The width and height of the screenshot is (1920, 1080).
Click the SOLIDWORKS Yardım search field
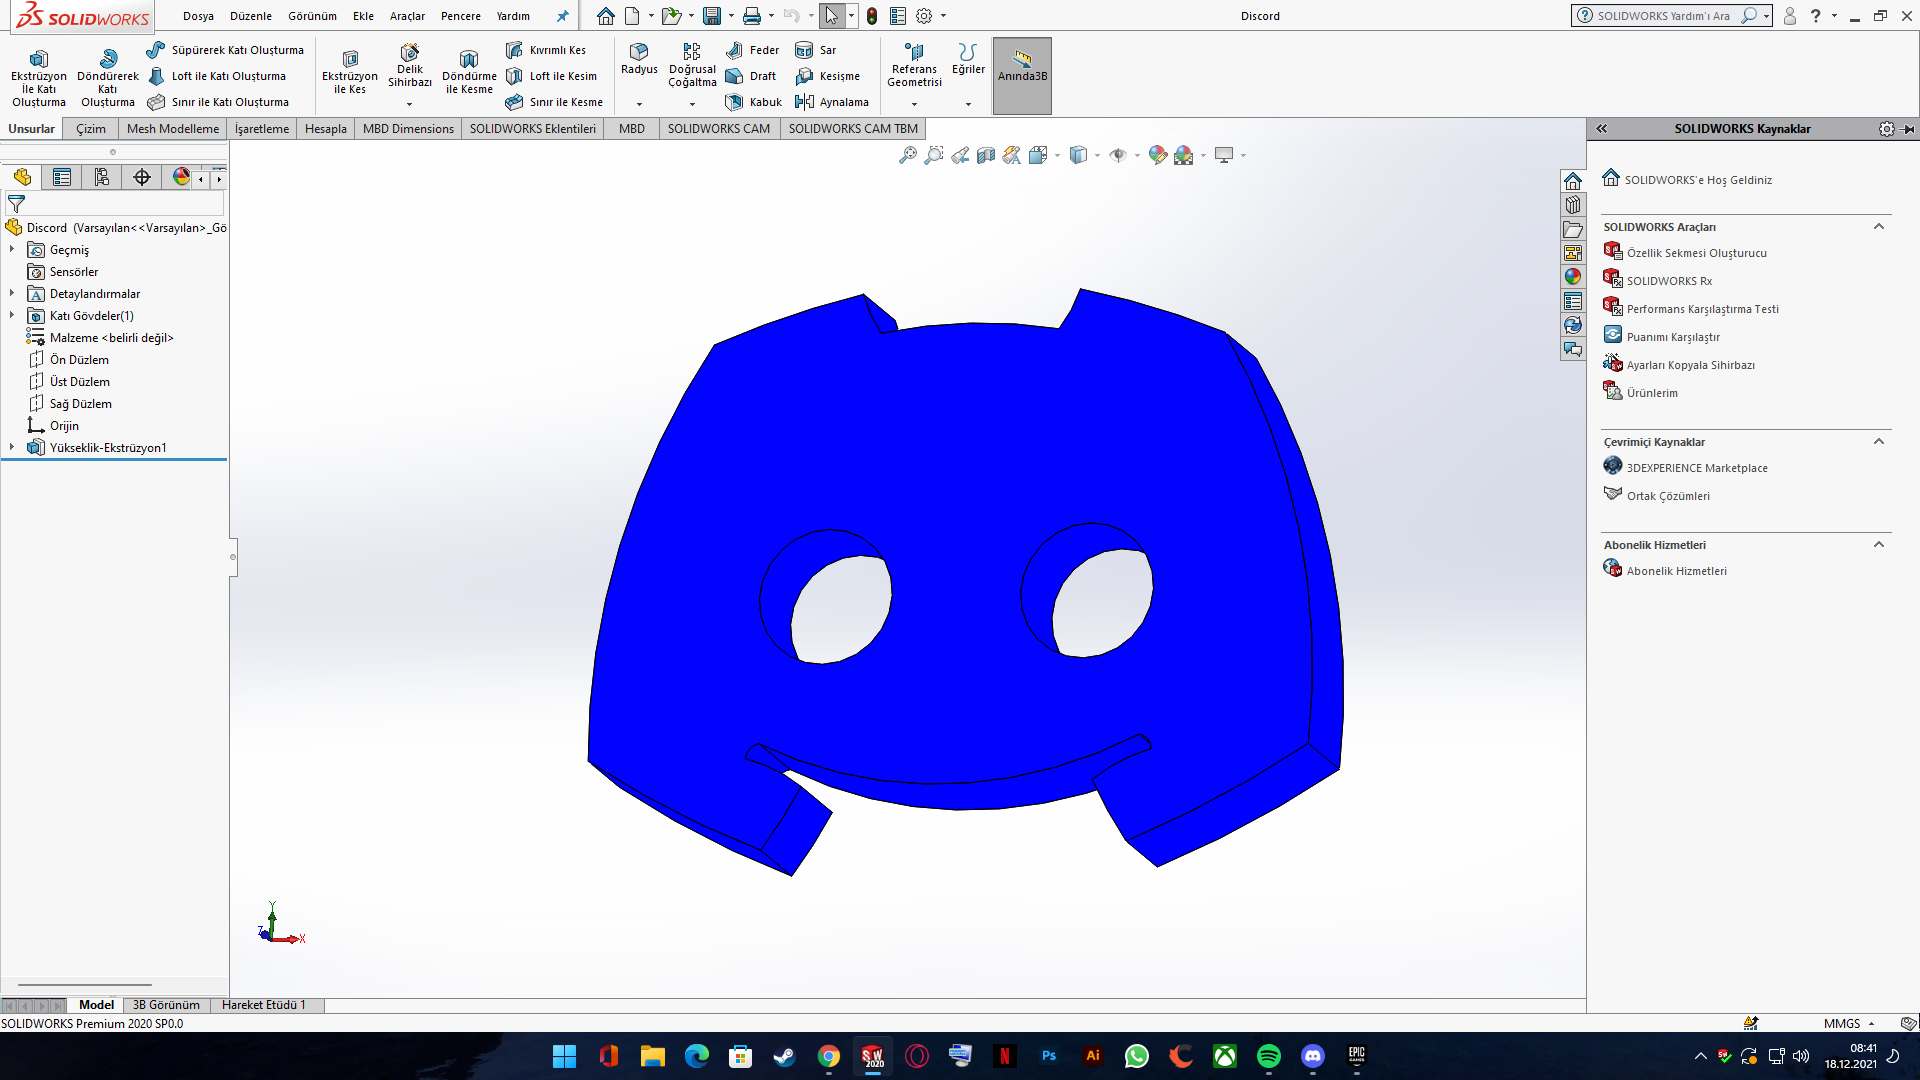(x=1662, y=16)
